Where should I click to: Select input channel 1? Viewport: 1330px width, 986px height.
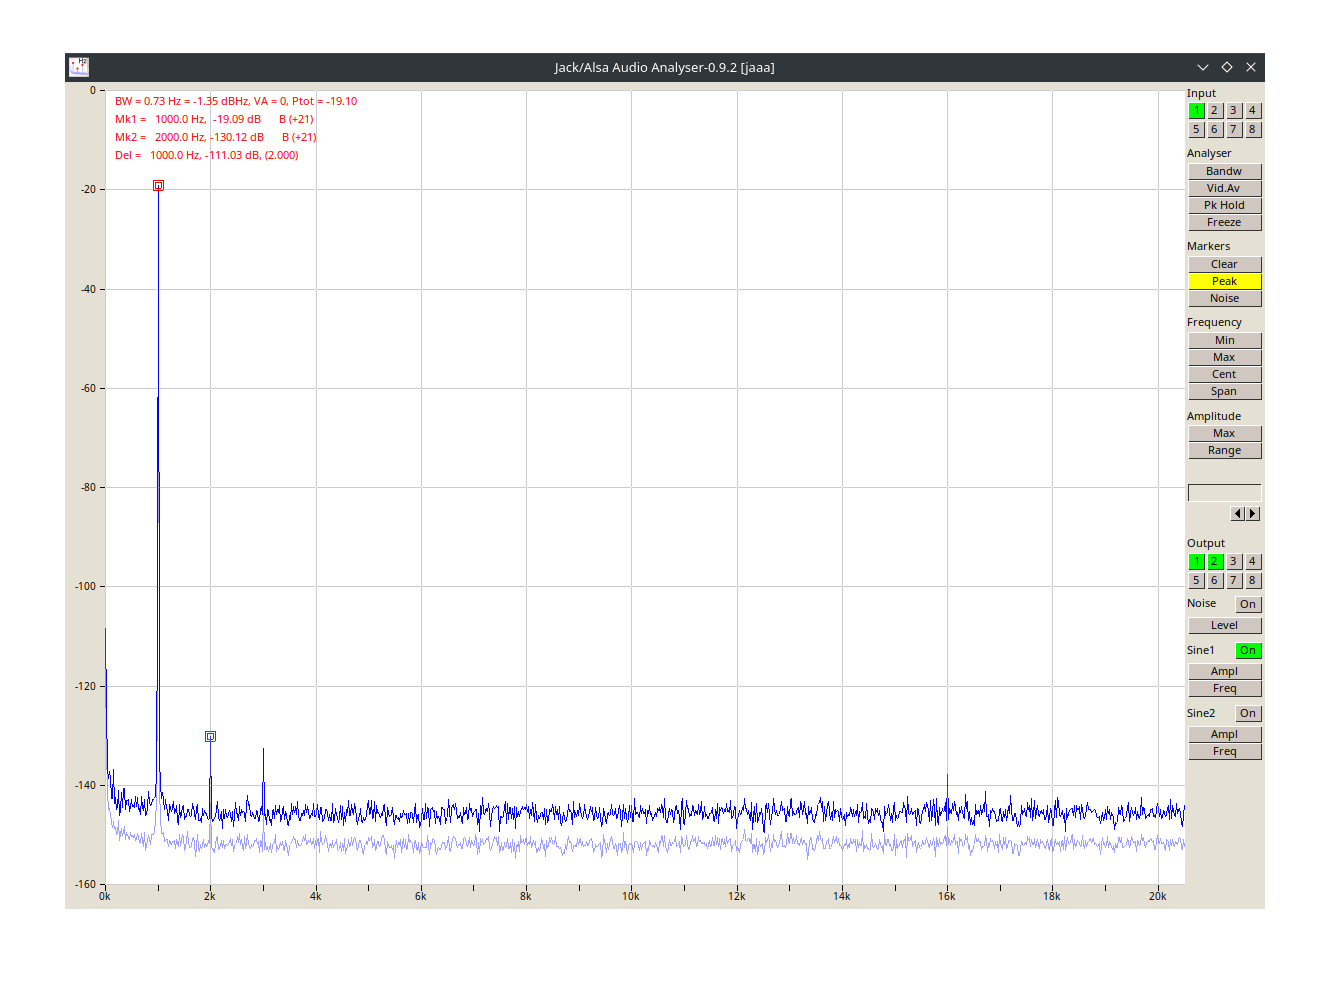[1196, 111]
